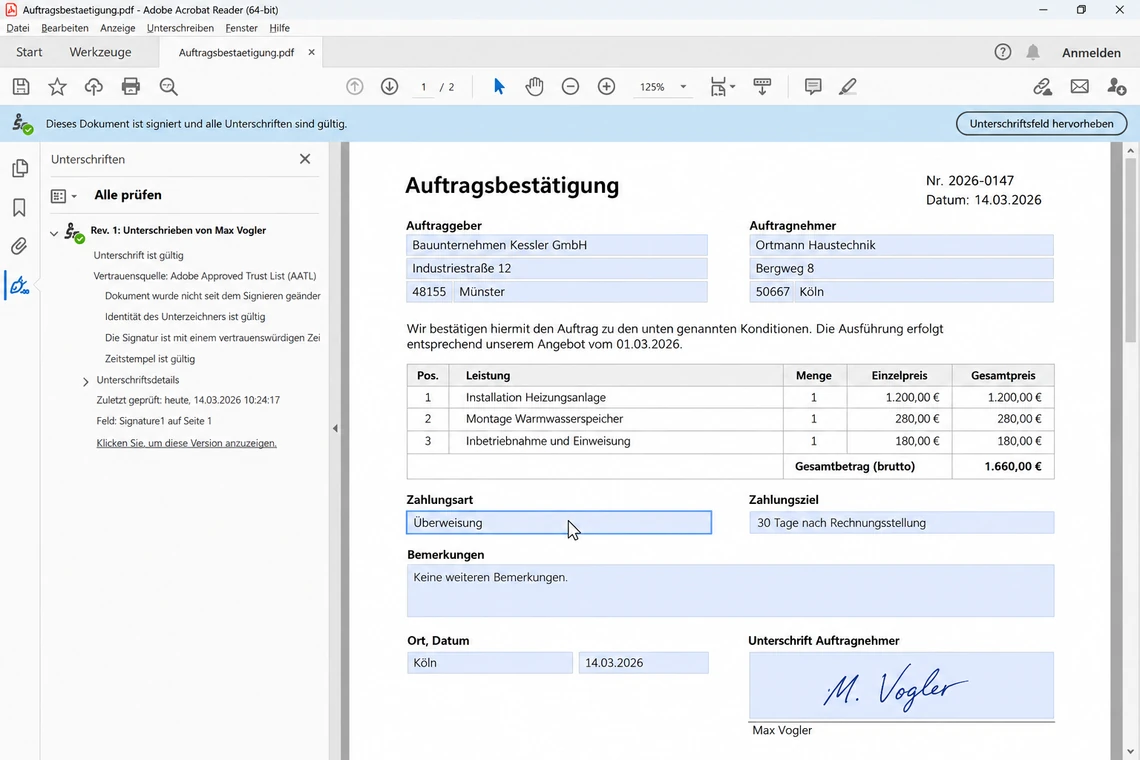The height and width of the screenshot is (760, 1140).
Task: Click the page number input field
Action: coord(423,87)
